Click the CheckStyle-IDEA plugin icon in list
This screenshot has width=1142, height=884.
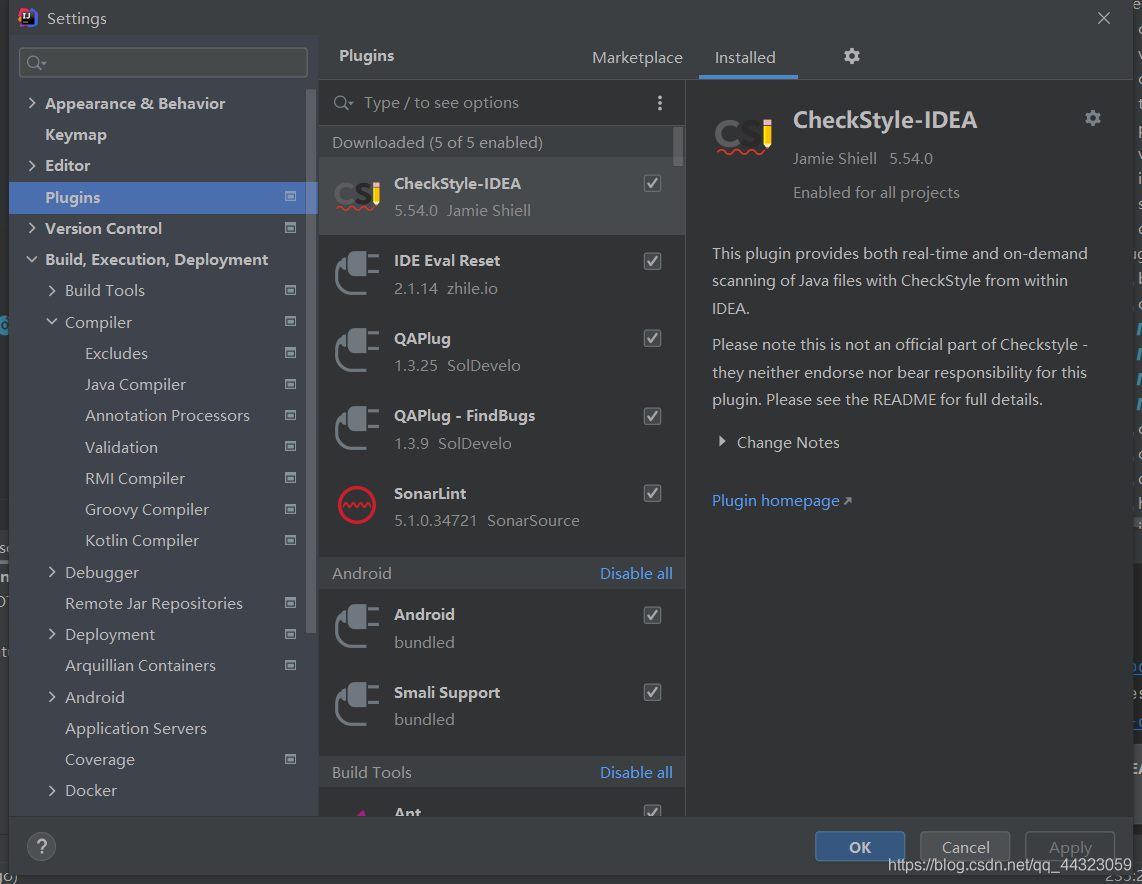357,196
